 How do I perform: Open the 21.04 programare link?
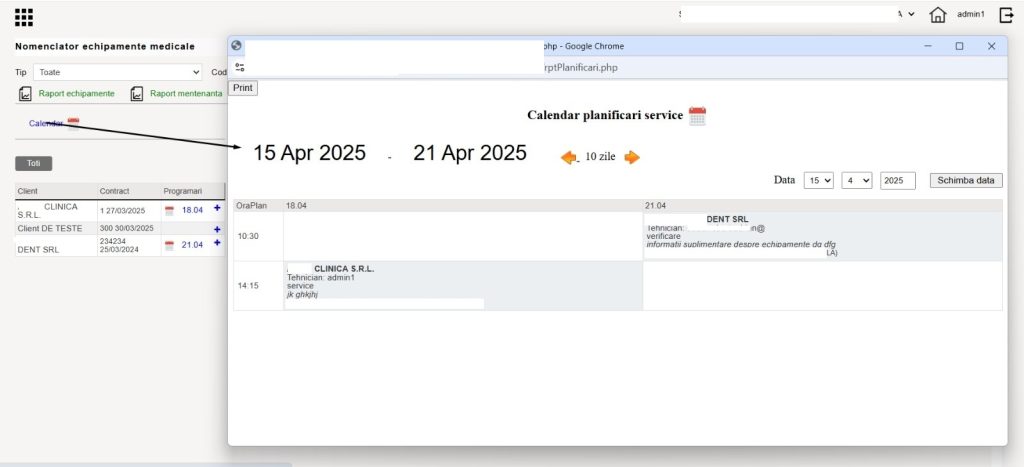coord(192,245)
